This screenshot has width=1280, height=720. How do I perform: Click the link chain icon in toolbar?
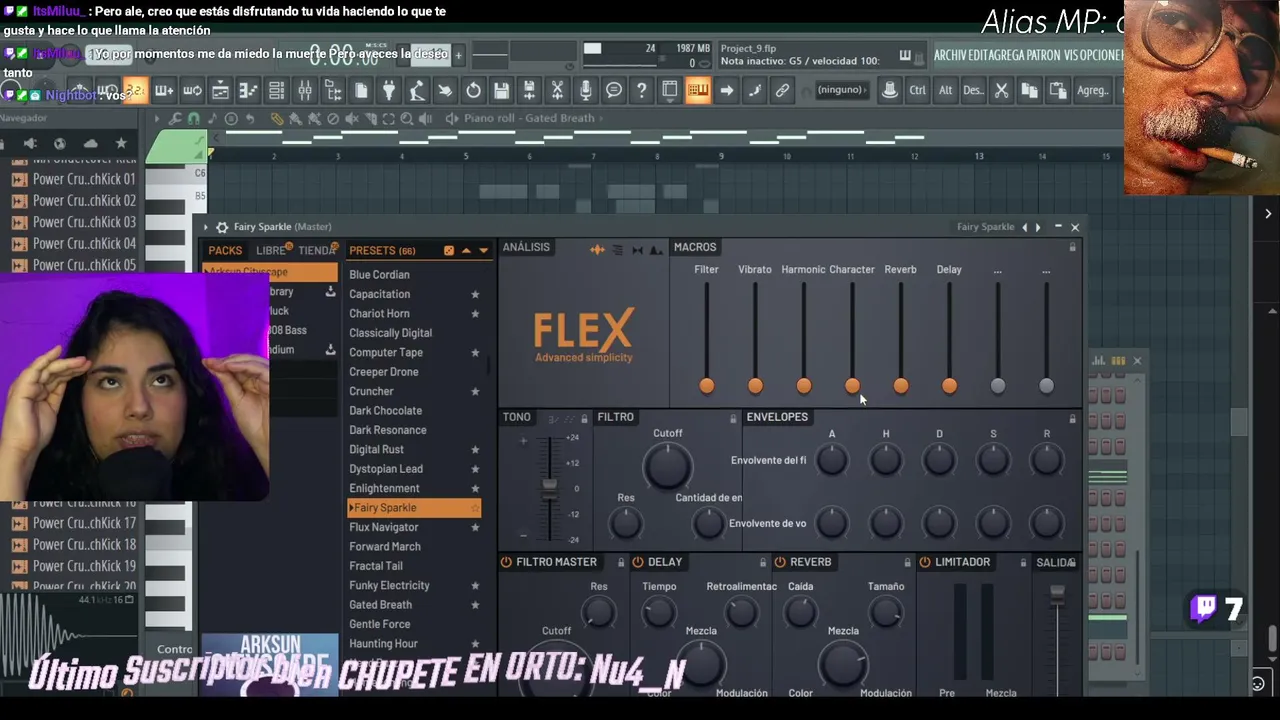pos(782,91)
